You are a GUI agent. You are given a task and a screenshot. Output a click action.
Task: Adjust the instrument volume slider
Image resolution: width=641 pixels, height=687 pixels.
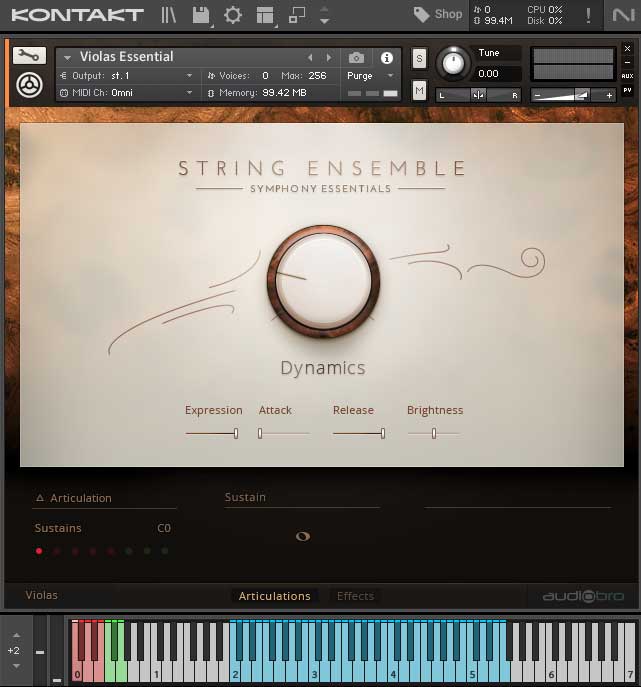click(x=573, y=95)
